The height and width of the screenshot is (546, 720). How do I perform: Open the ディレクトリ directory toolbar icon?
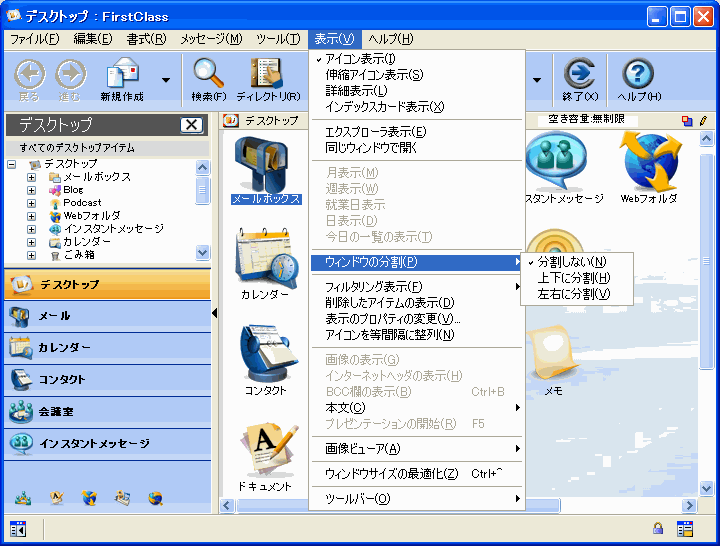[x=266, y=73]
